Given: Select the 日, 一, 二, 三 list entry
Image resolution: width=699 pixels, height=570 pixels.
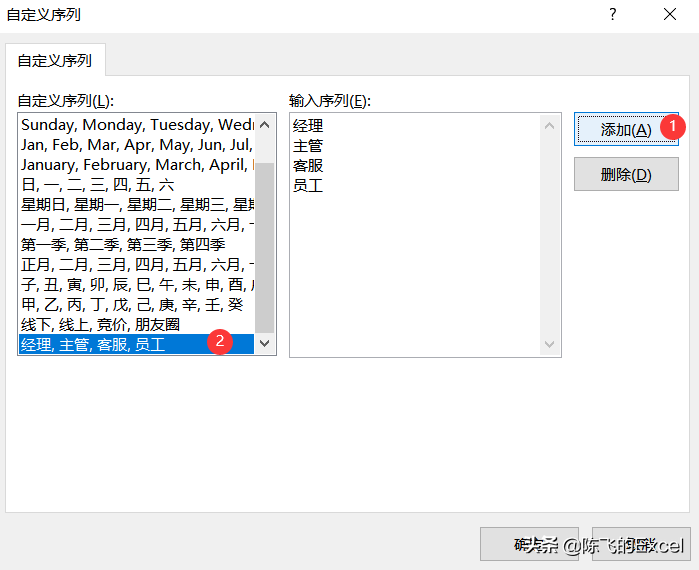Looking at the screenshot, I should coord(136,185).
